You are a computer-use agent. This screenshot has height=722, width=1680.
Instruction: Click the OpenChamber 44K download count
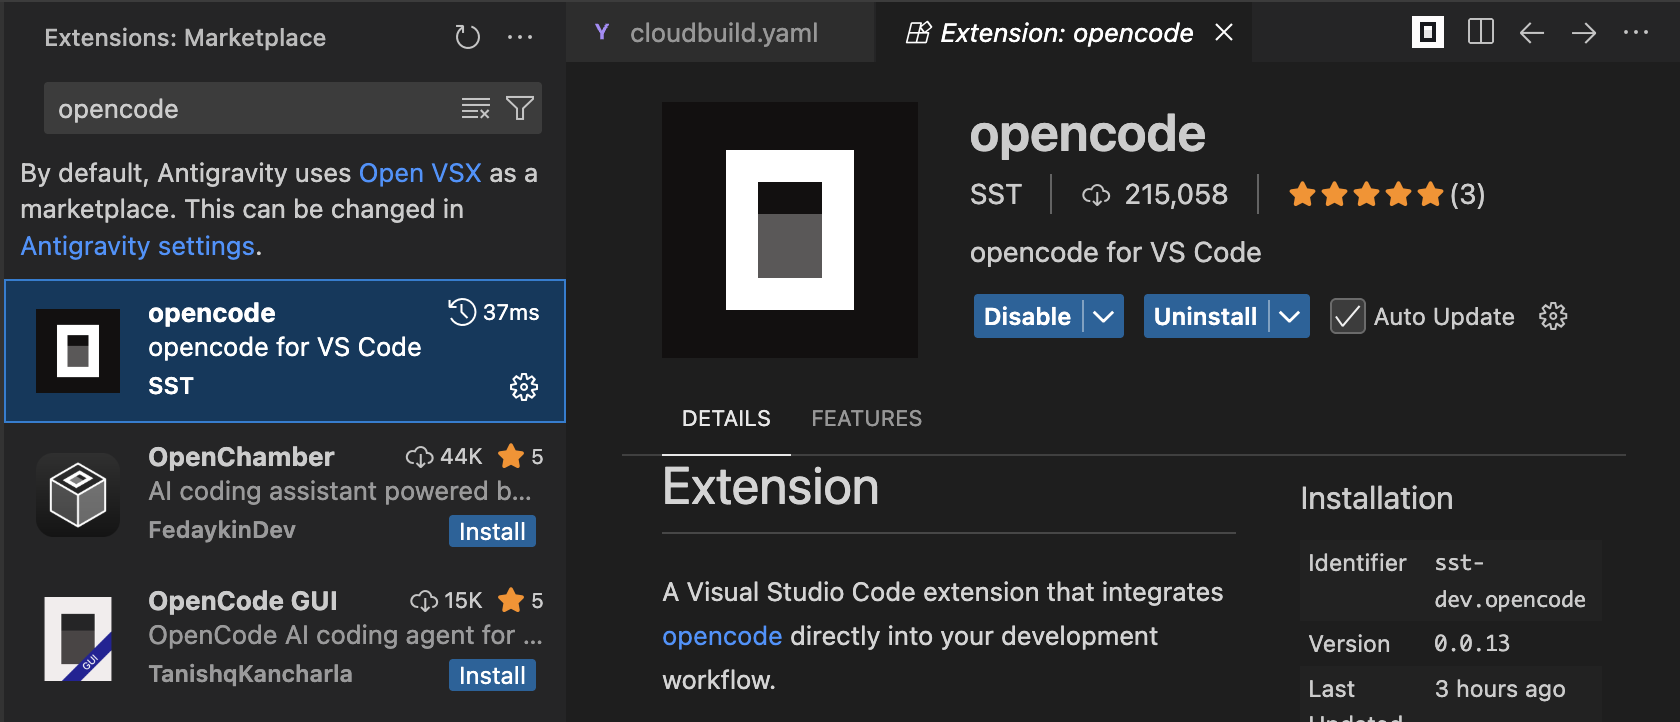point(444,457)
